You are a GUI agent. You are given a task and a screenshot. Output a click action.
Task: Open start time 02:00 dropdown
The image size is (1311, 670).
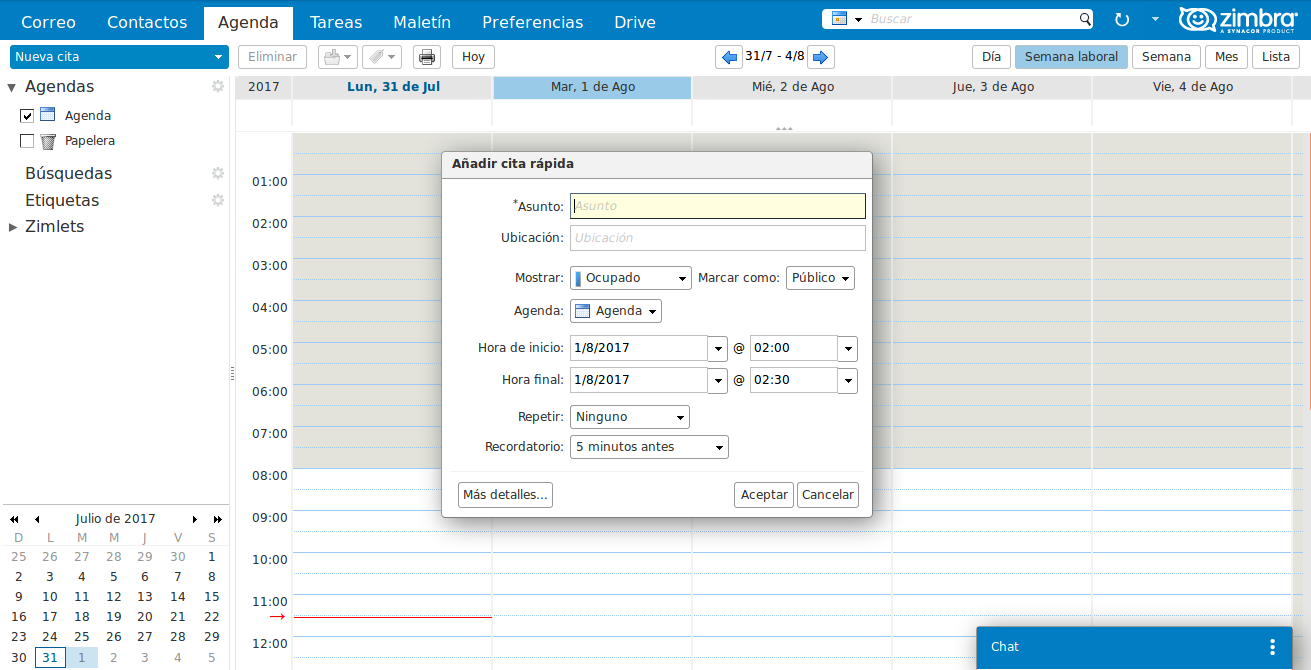[x=847, y=349]
